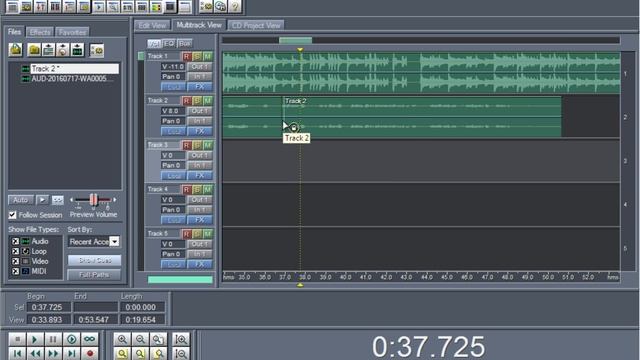
Task: Click the Edit File waveform icon in Files panel
Action: tap(77, 50)
